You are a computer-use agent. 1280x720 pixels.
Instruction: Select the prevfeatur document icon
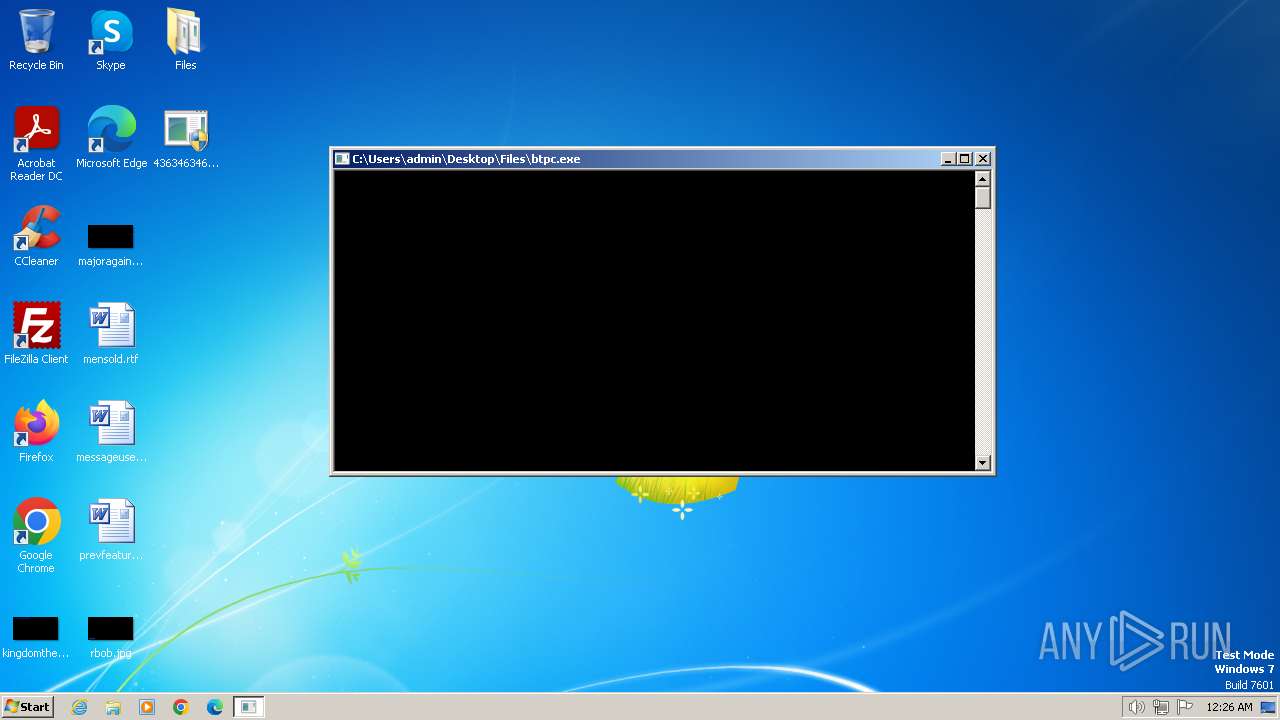click(111, 529)
